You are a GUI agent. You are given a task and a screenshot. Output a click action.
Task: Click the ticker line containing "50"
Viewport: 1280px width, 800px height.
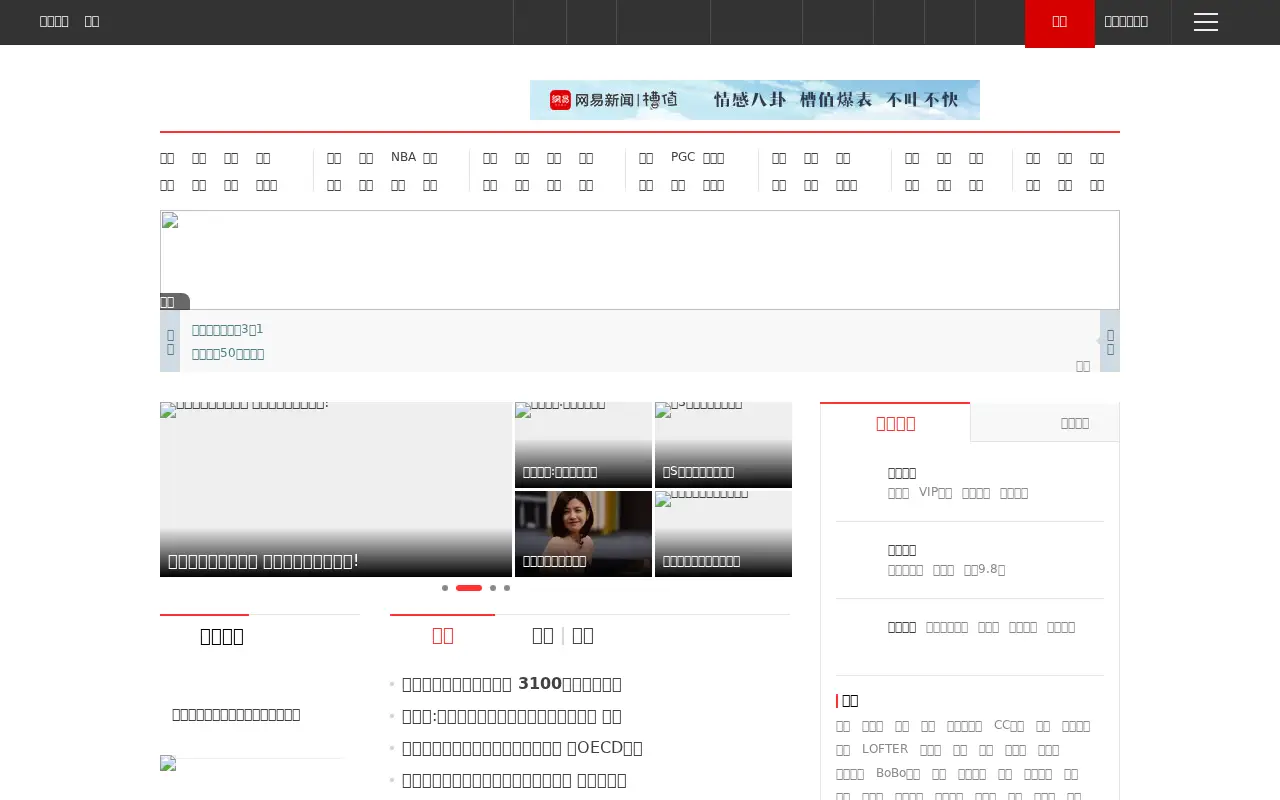(x=228, y=354)
